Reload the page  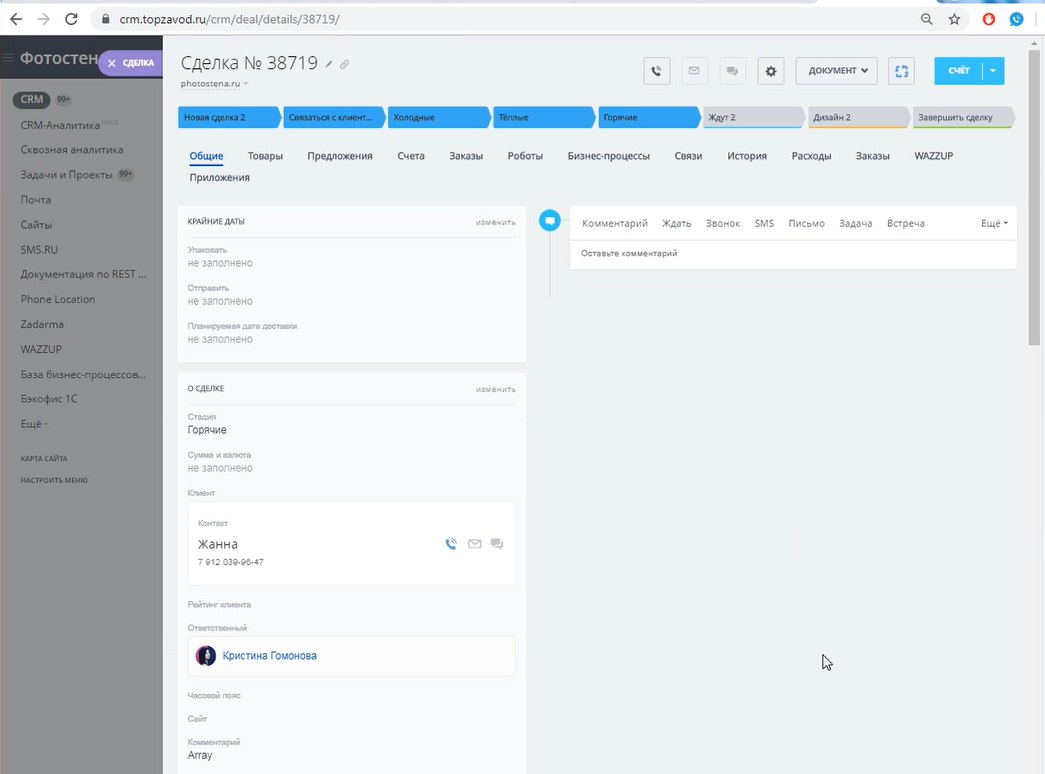click(x=71, y=19)
